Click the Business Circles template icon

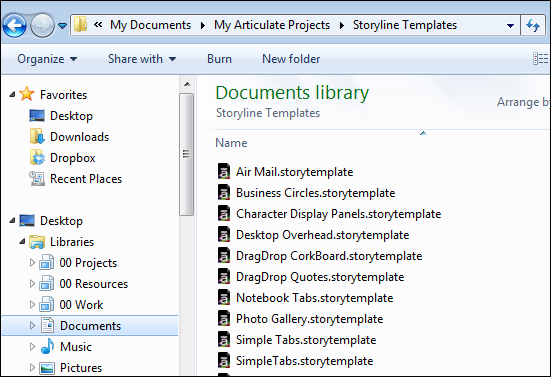click(x=224, y=193)
